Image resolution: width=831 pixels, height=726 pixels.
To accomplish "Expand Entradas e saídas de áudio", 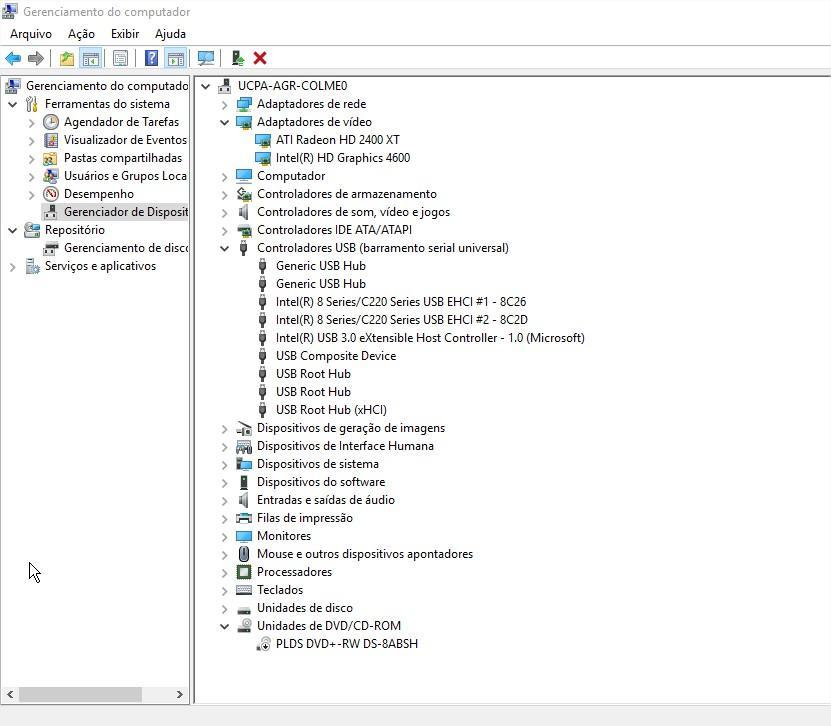I will (x=225, y=500).
